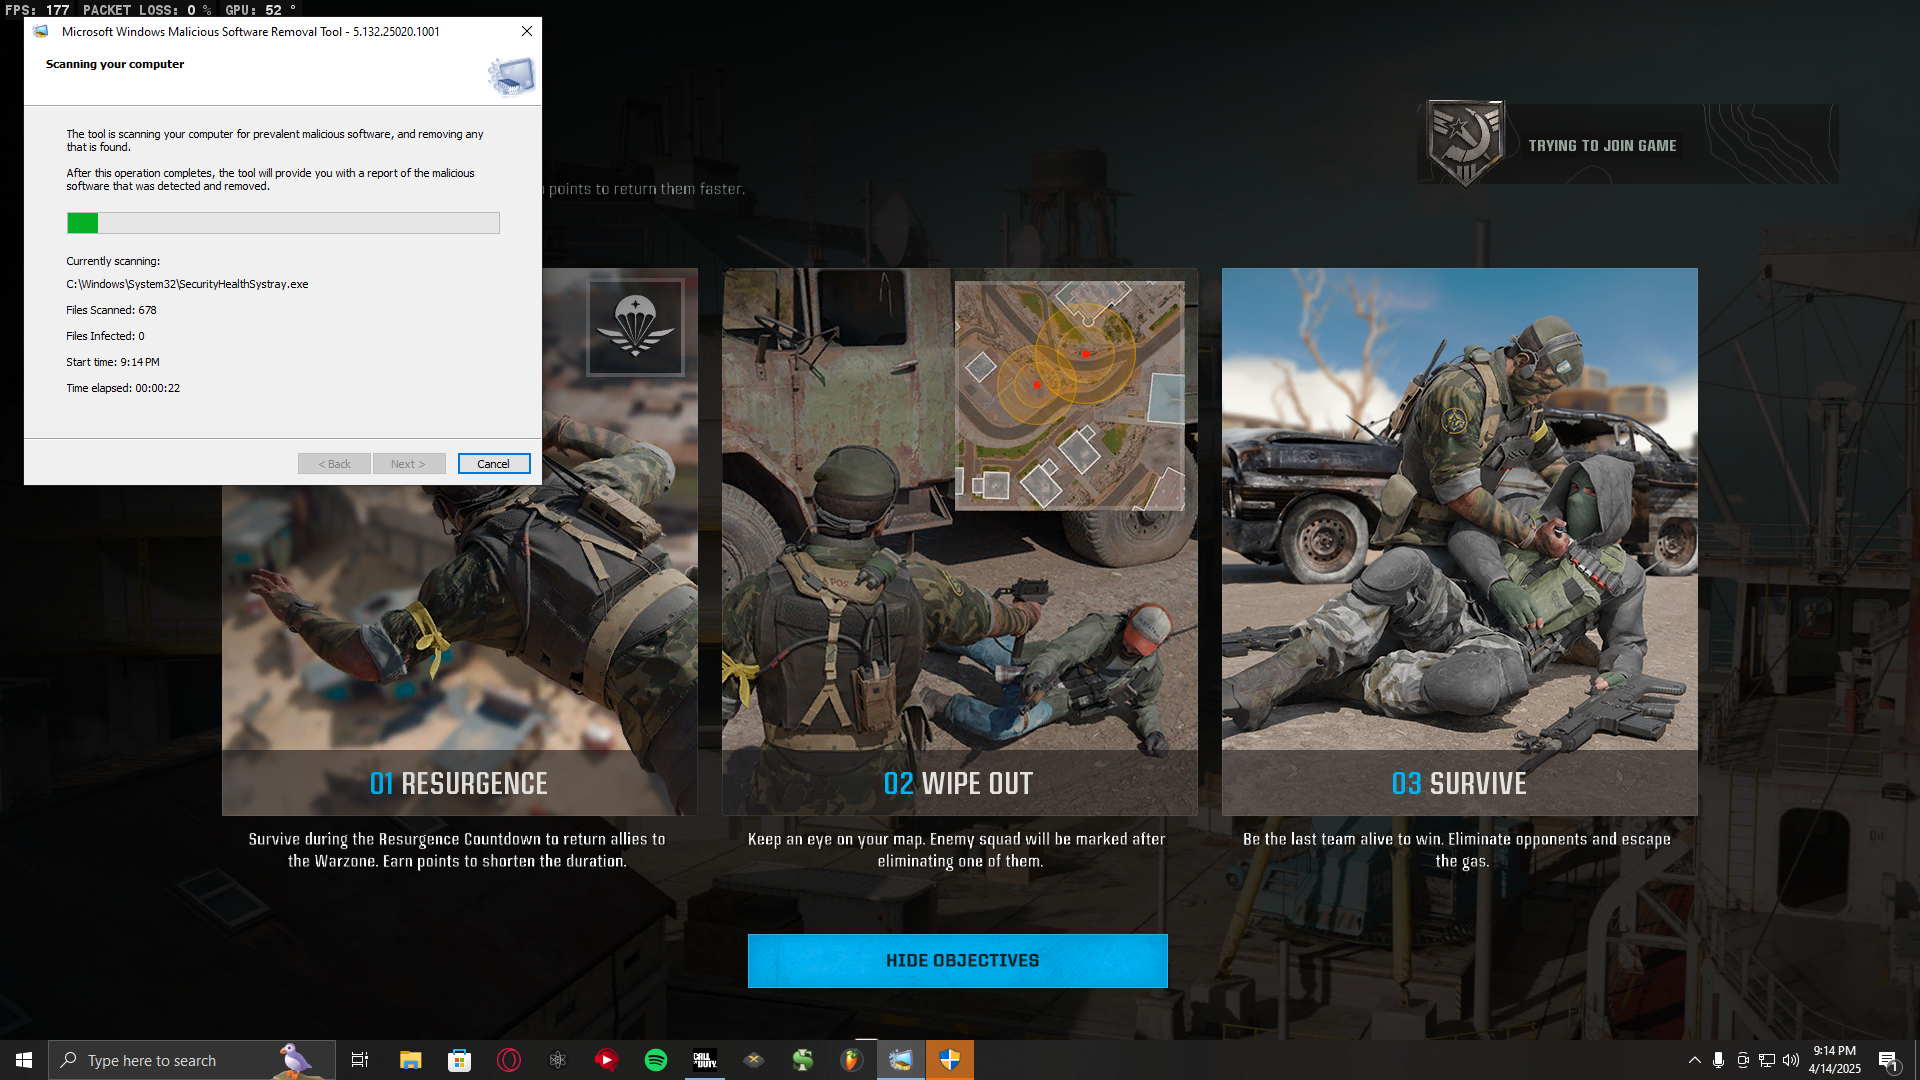Screen dimensions: 1920x1080
Task: Click the scan progress bar
Action: click(283, 223)
